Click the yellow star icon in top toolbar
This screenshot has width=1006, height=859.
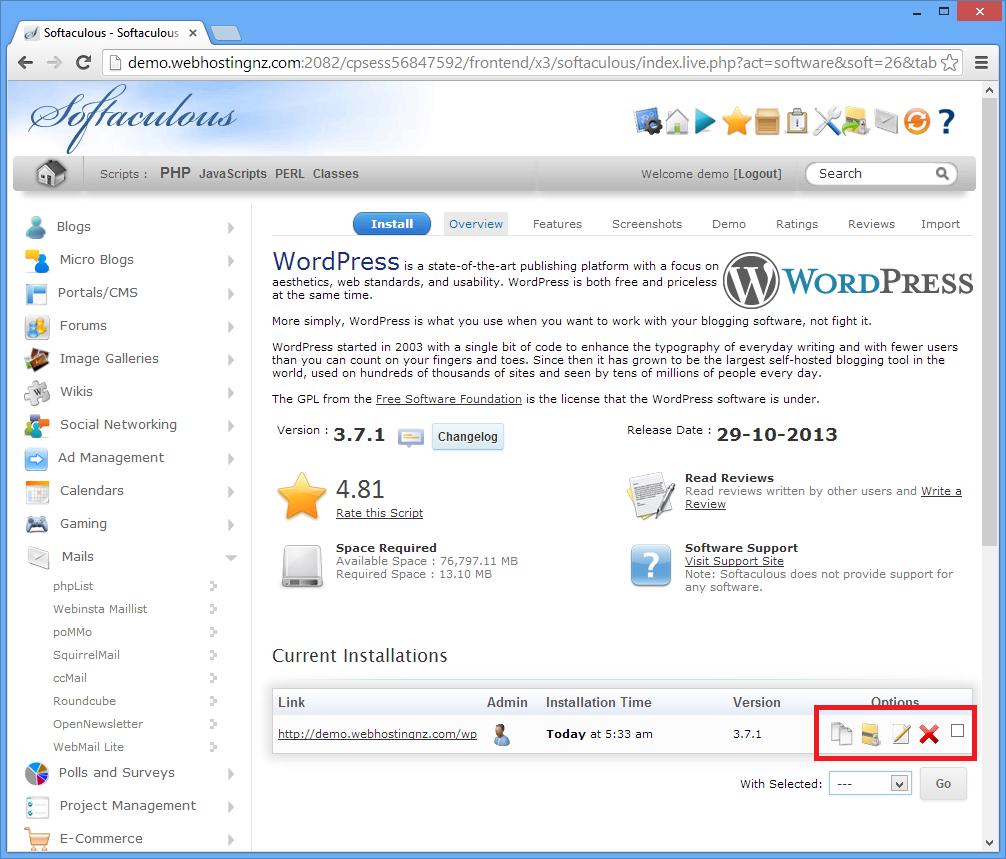pyautogui.click(x=736, y=122)
